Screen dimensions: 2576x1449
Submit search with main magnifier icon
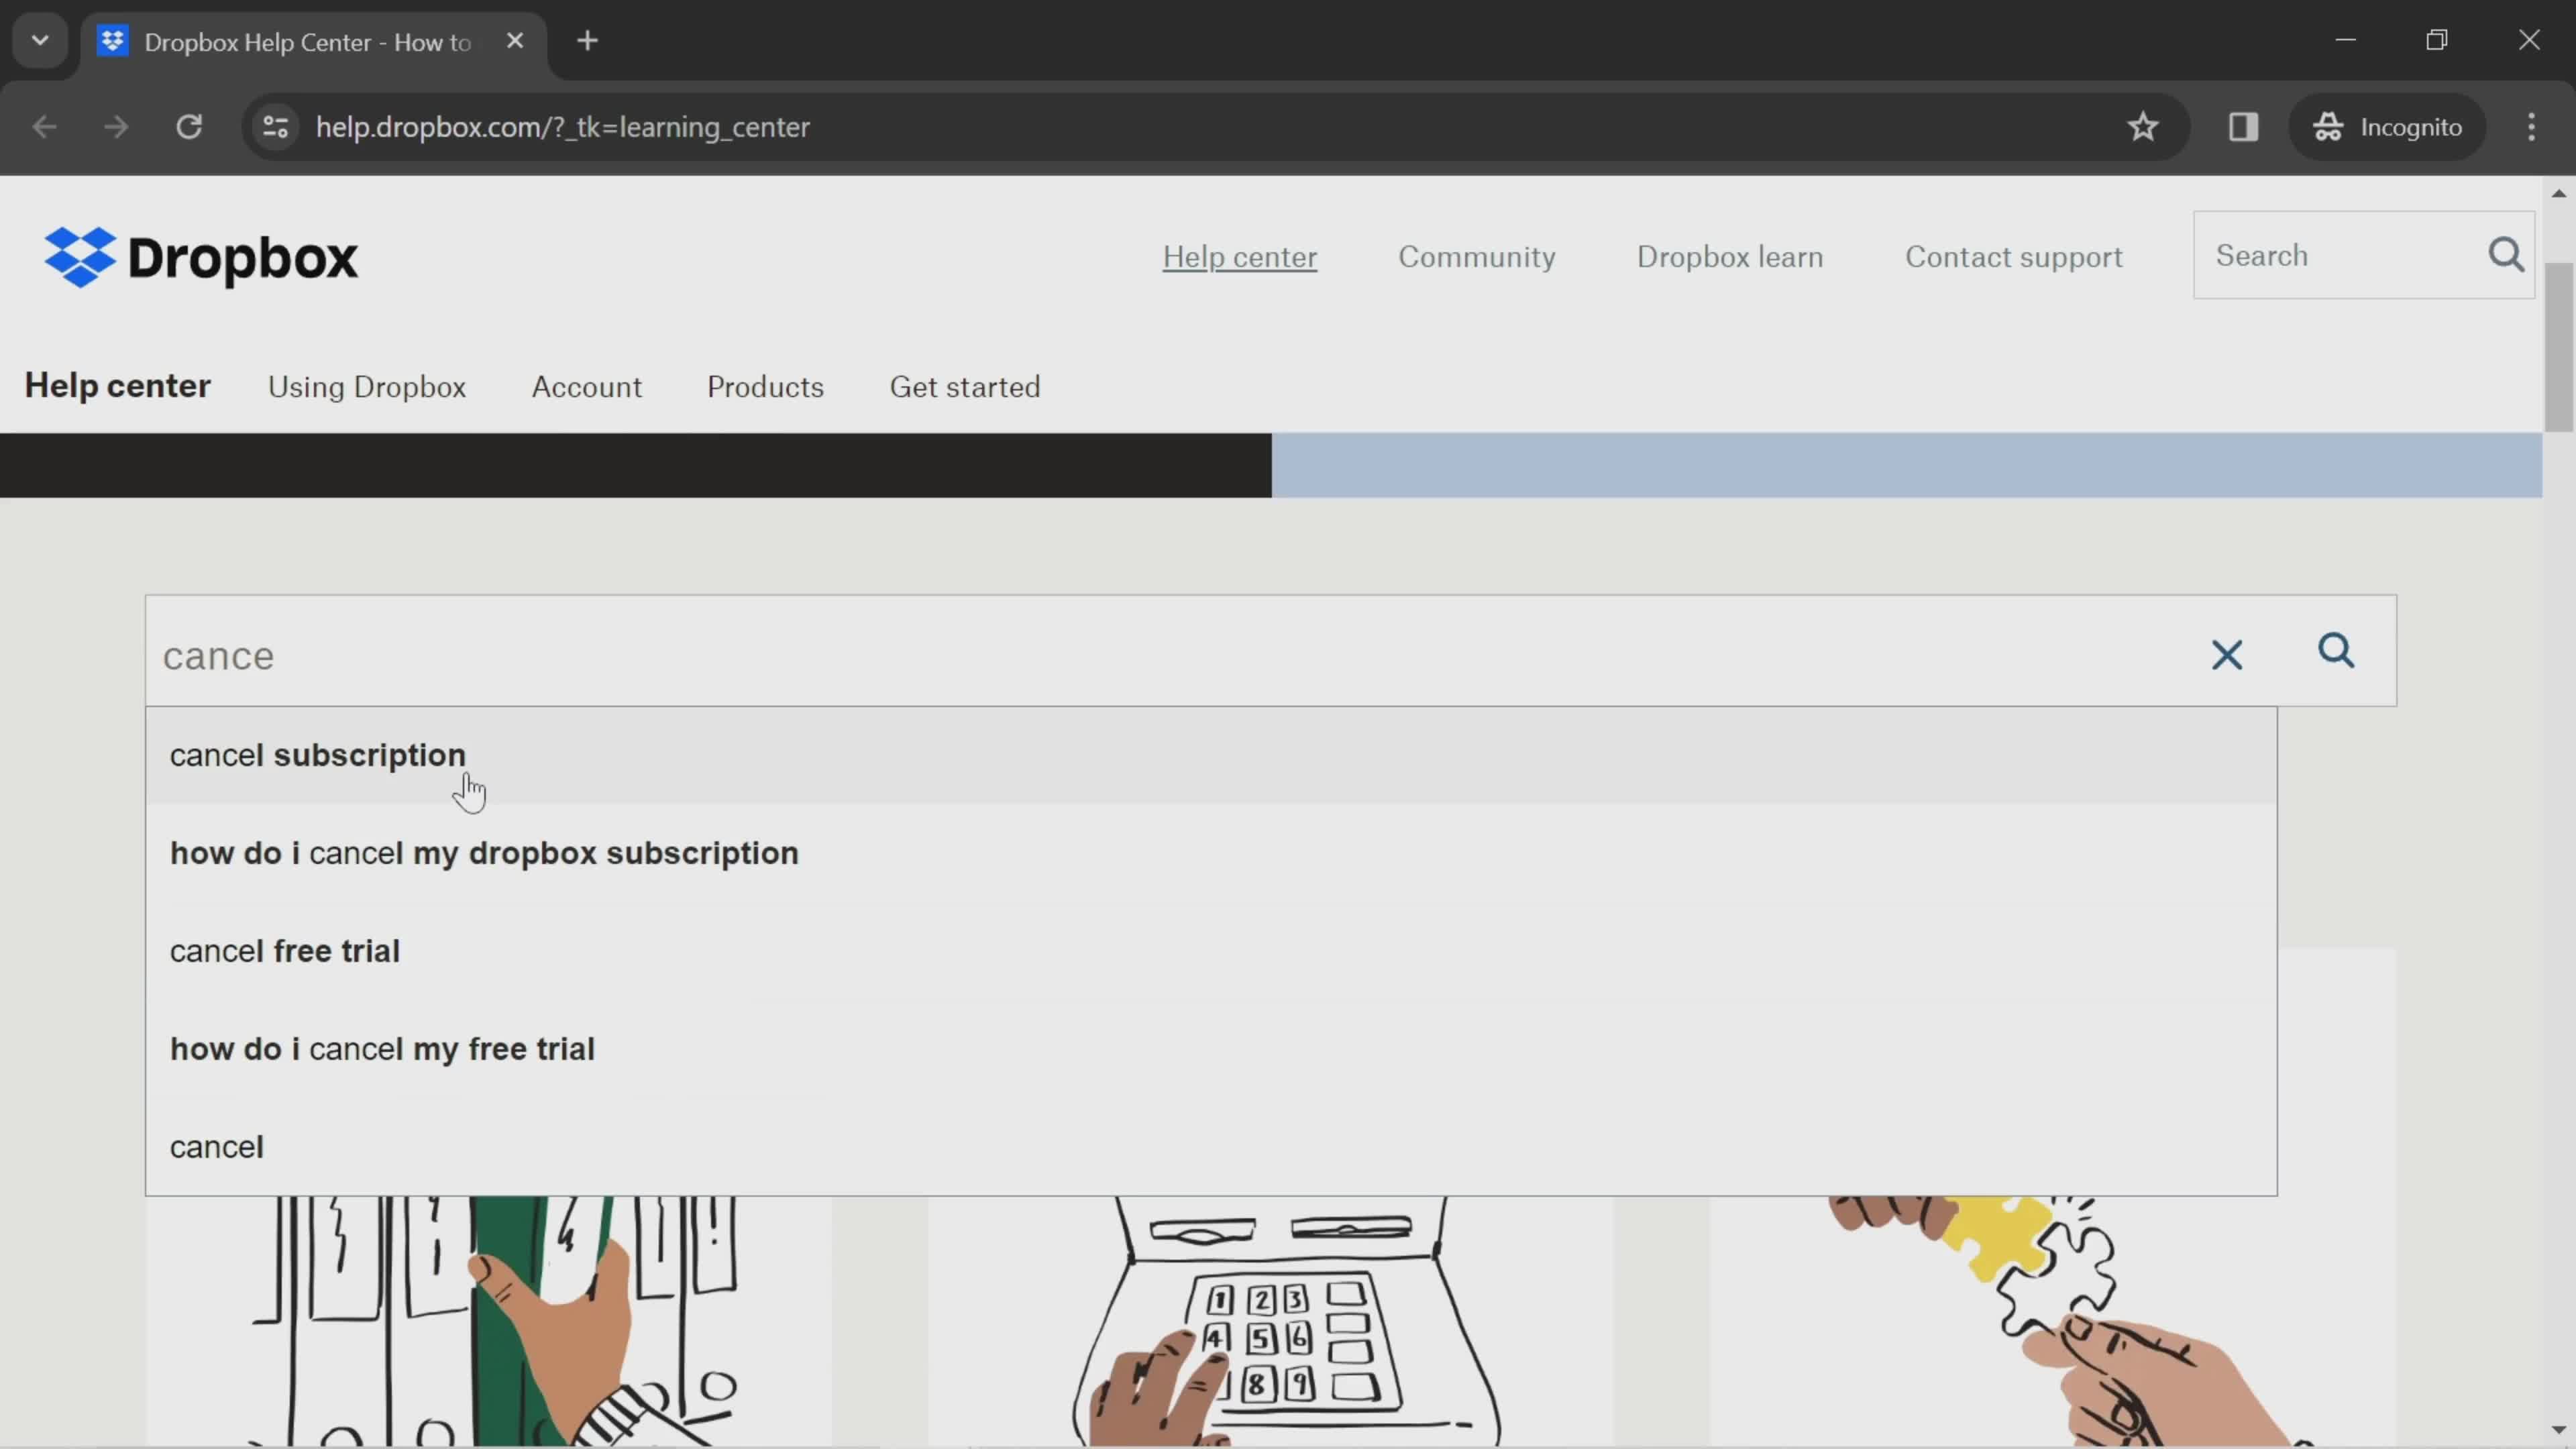tap(2336, 651)
